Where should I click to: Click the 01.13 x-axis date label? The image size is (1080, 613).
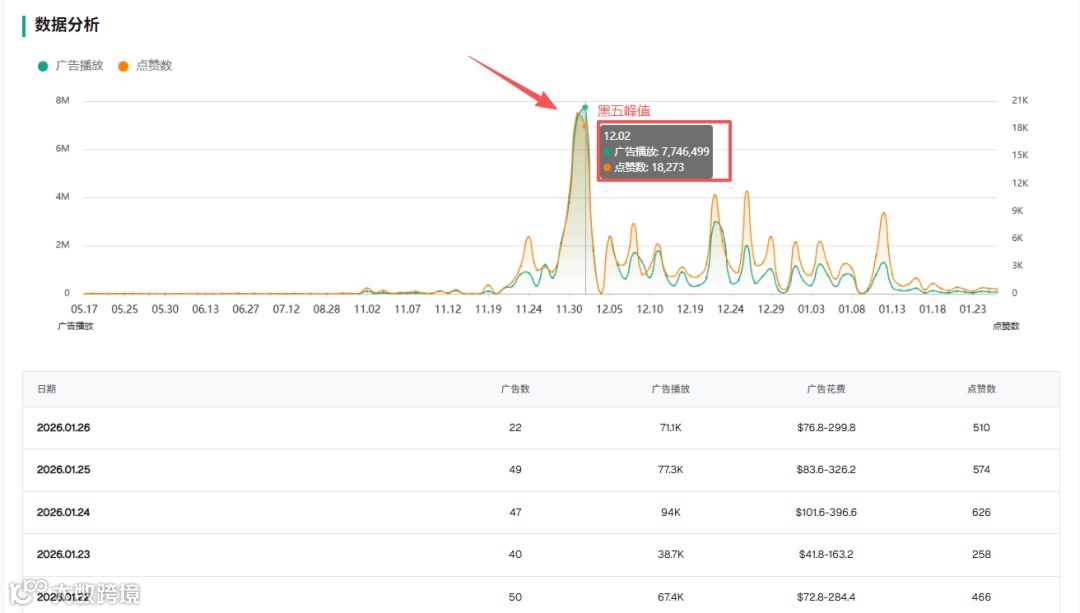click(892, 309)
